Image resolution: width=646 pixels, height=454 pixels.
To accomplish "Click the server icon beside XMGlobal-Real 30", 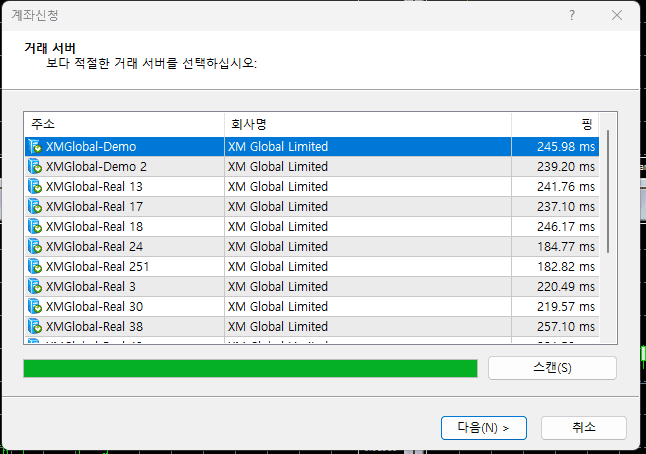I will pyautogui.click(x=35, y=307).
